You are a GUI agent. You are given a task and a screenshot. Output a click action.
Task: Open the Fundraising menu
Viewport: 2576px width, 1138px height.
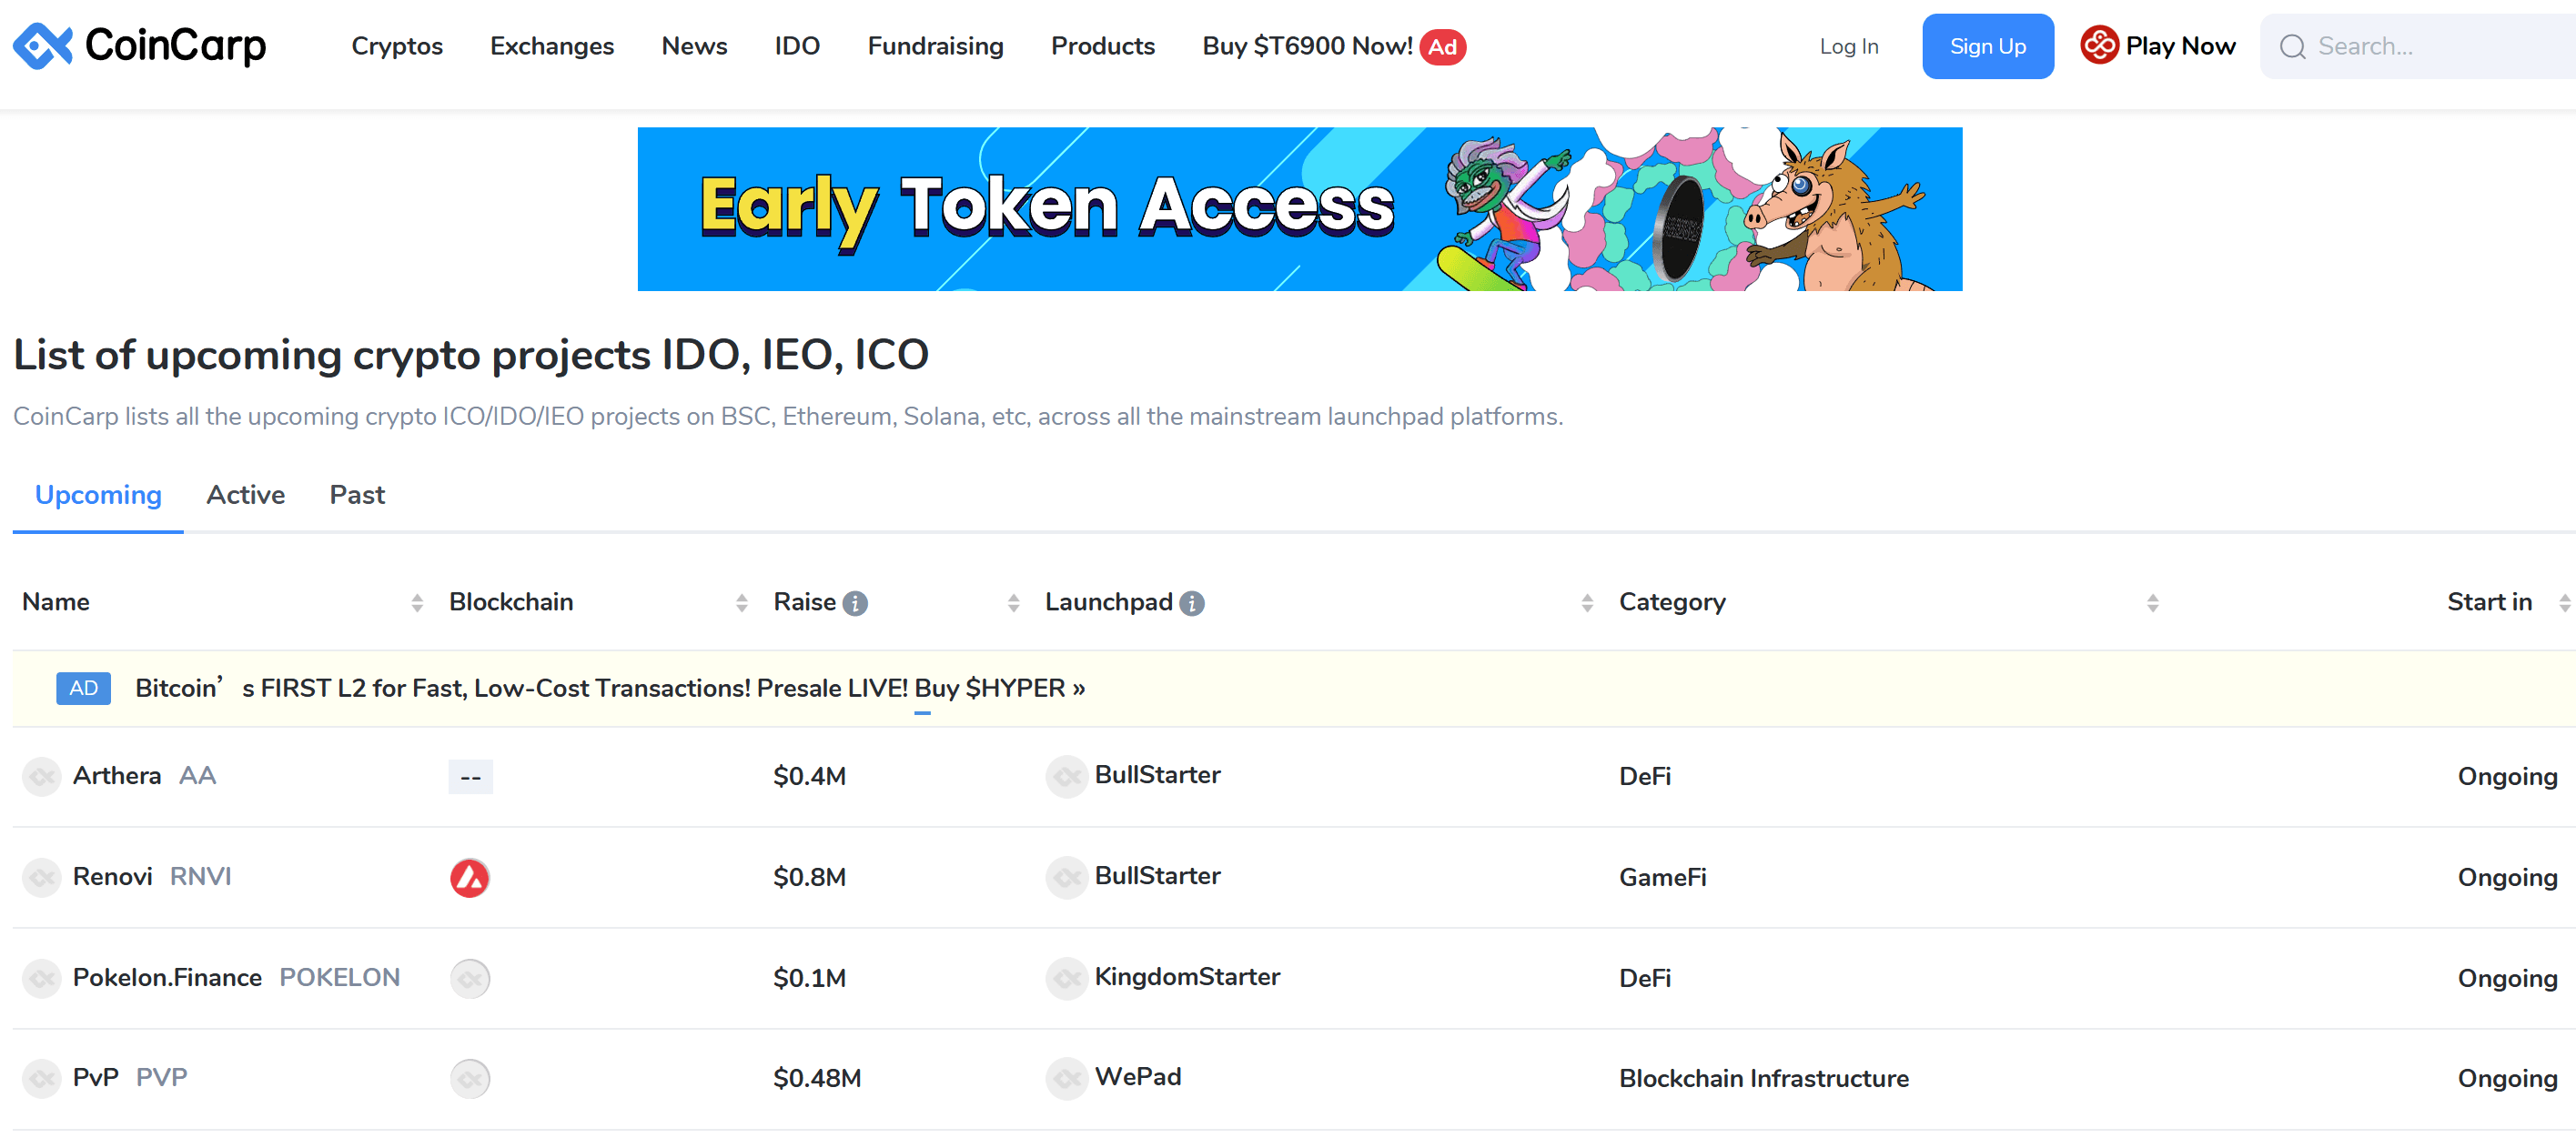tap(935, 46)
